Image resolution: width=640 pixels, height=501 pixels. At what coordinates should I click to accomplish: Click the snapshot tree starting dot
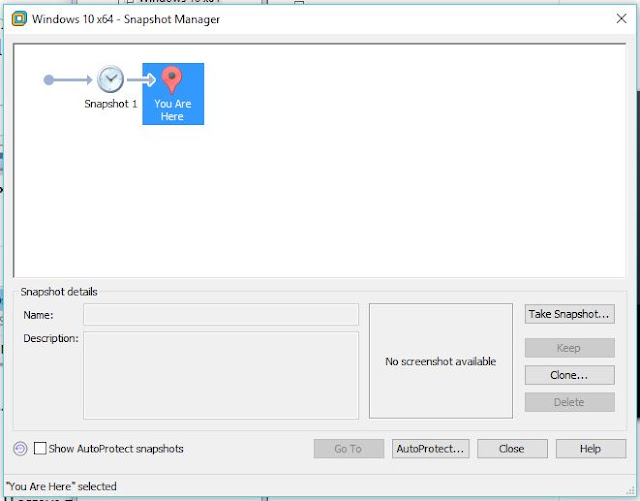click(49, 80)
